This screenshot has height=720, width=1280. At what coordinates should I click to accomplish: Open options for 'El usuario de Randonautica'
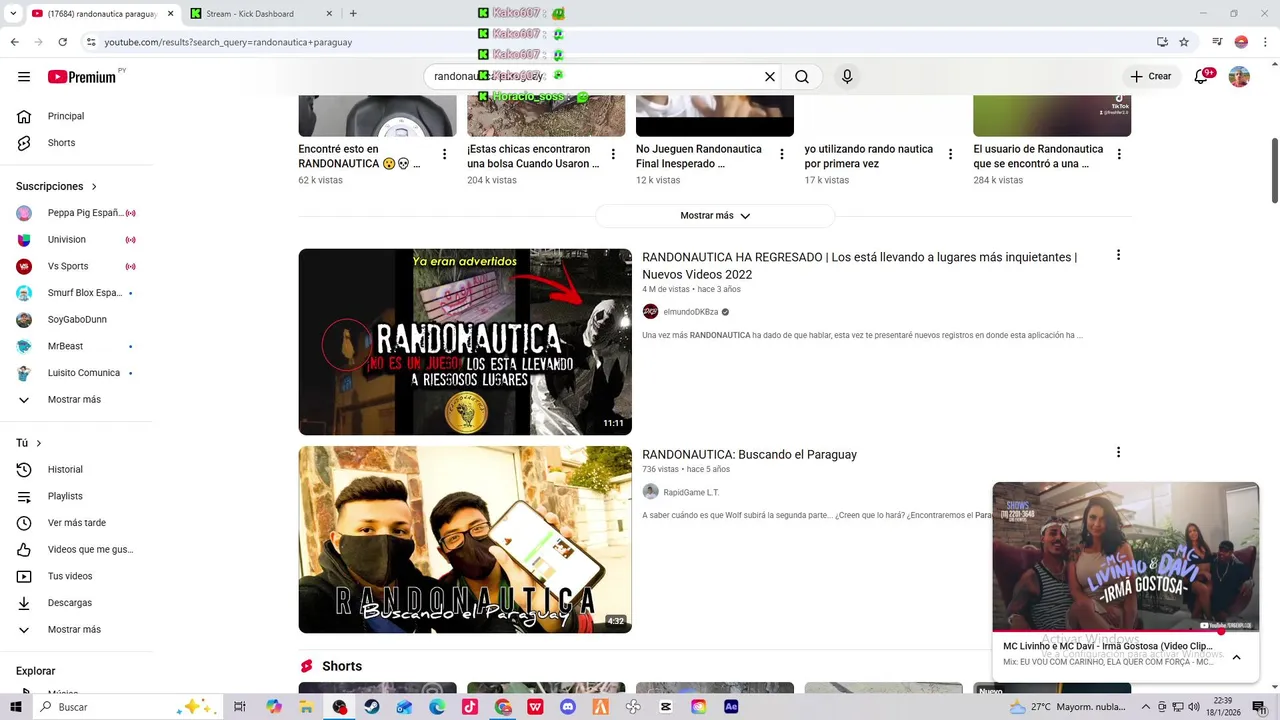1119,154
